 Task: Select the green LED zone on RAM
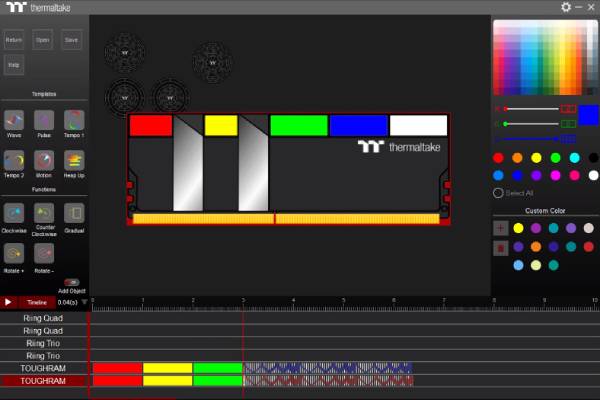pos(299,126)
